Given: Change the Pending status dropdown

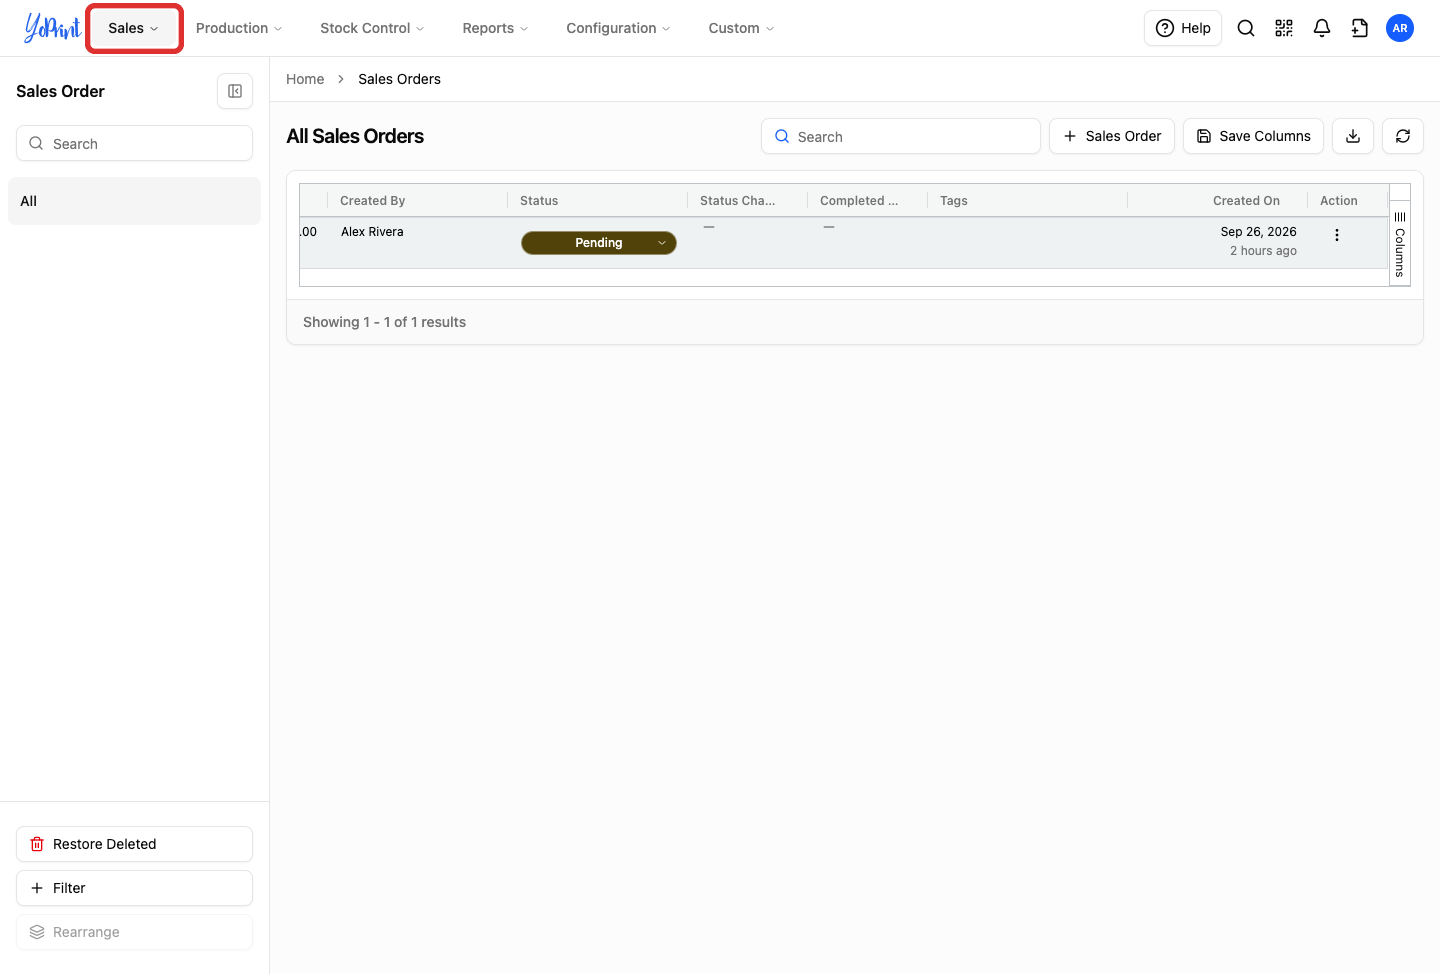Looking at the screenshot, I should point(599,243).
